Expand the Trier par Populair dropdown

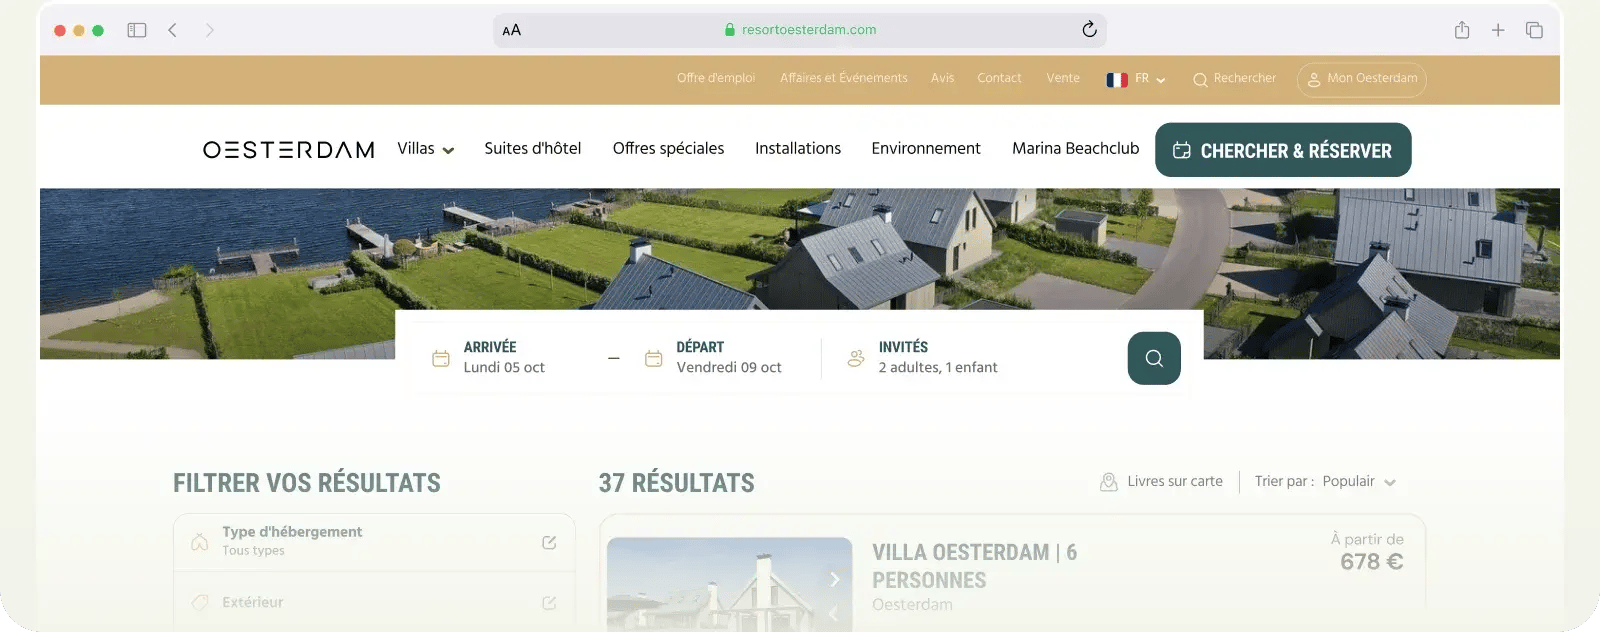coord(1325,482)
